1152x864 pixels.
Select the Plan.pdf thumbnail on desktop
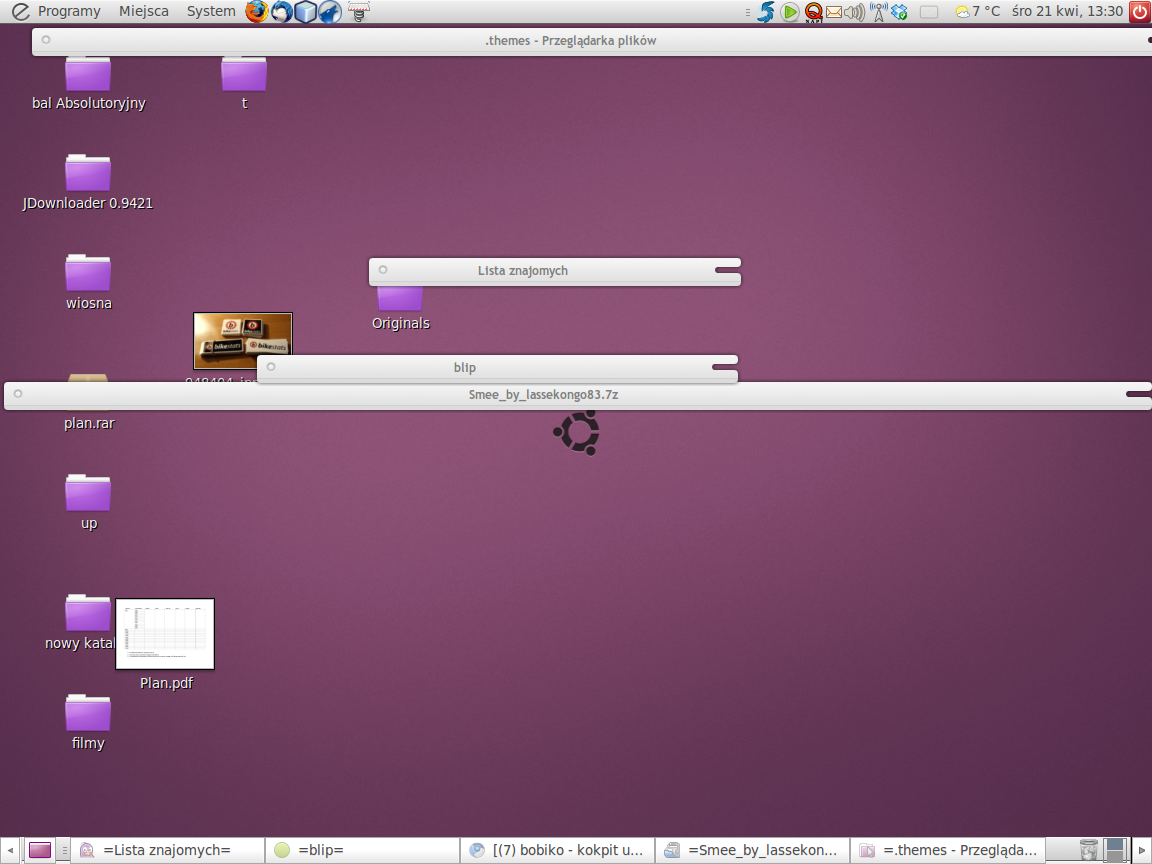(165, 634)
